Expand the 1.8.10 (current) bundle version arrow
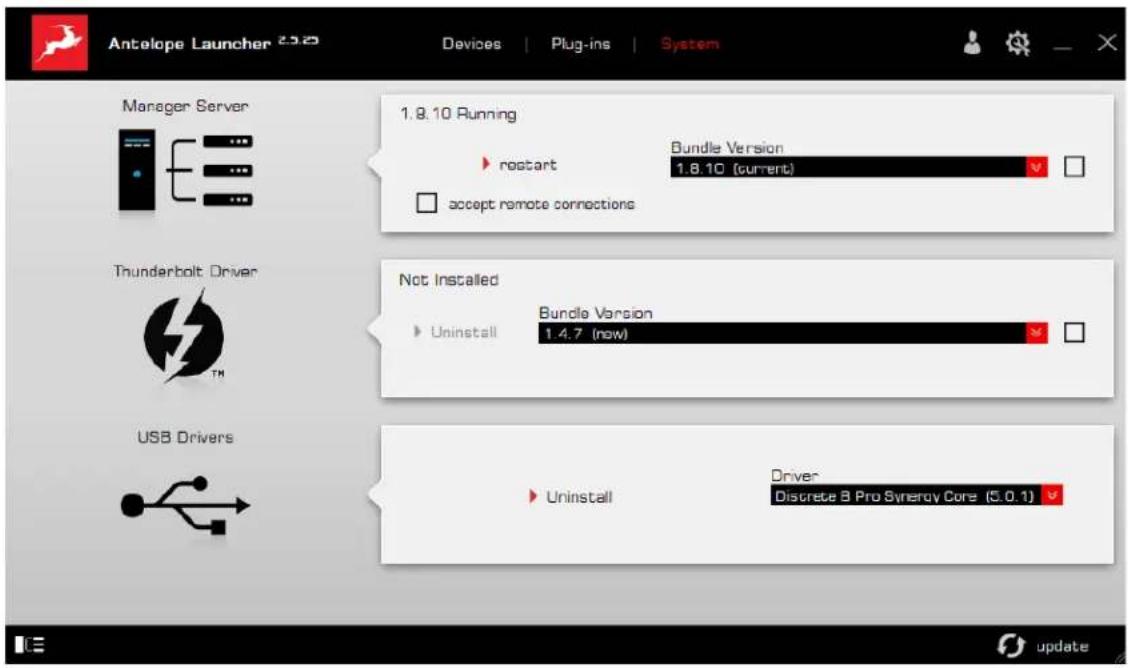This screenshot has width=1128, height=668. tap(1037, 168)
